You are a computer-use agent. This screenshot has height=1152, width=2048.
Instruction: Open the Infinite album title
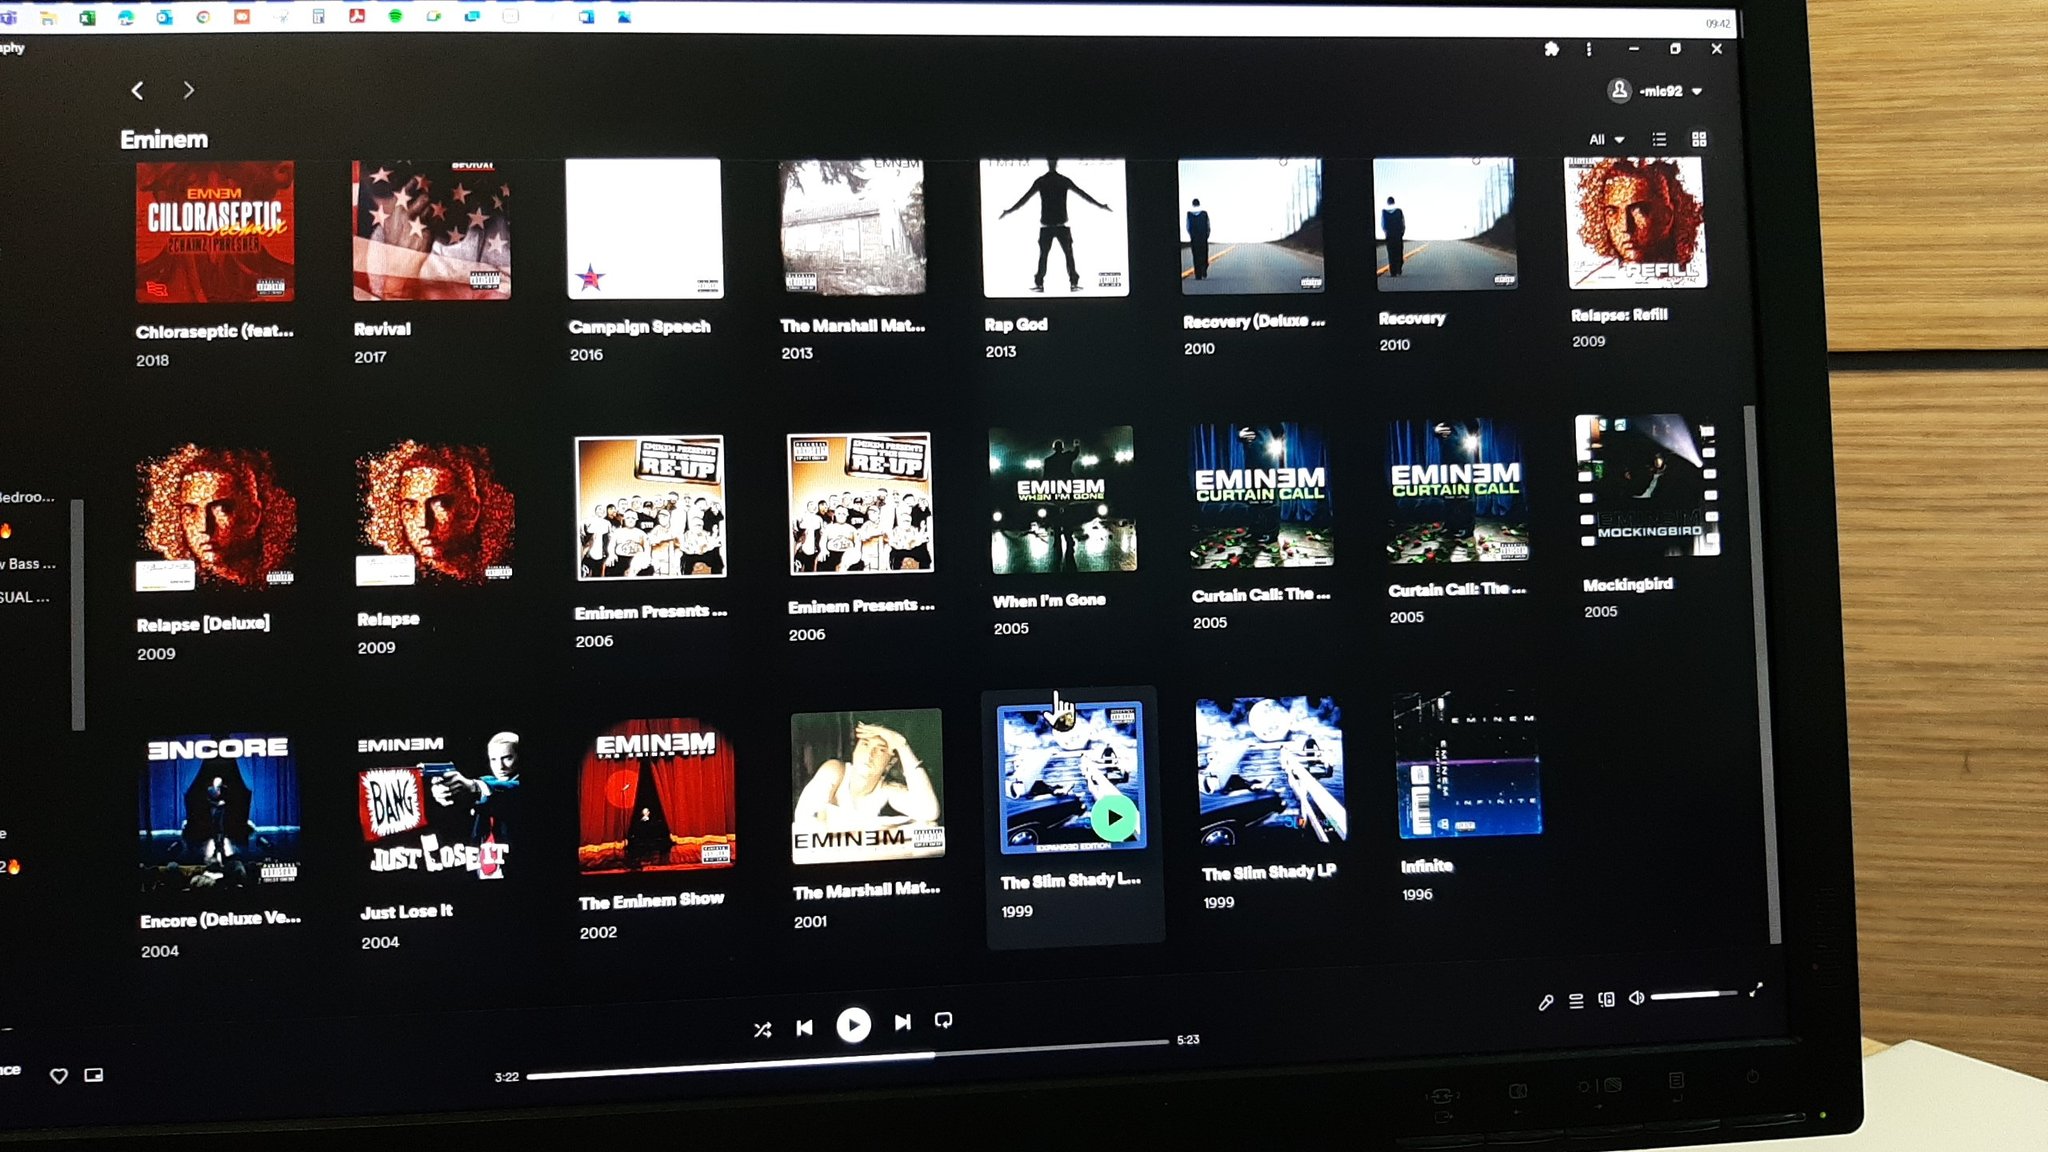[1426, 866]
